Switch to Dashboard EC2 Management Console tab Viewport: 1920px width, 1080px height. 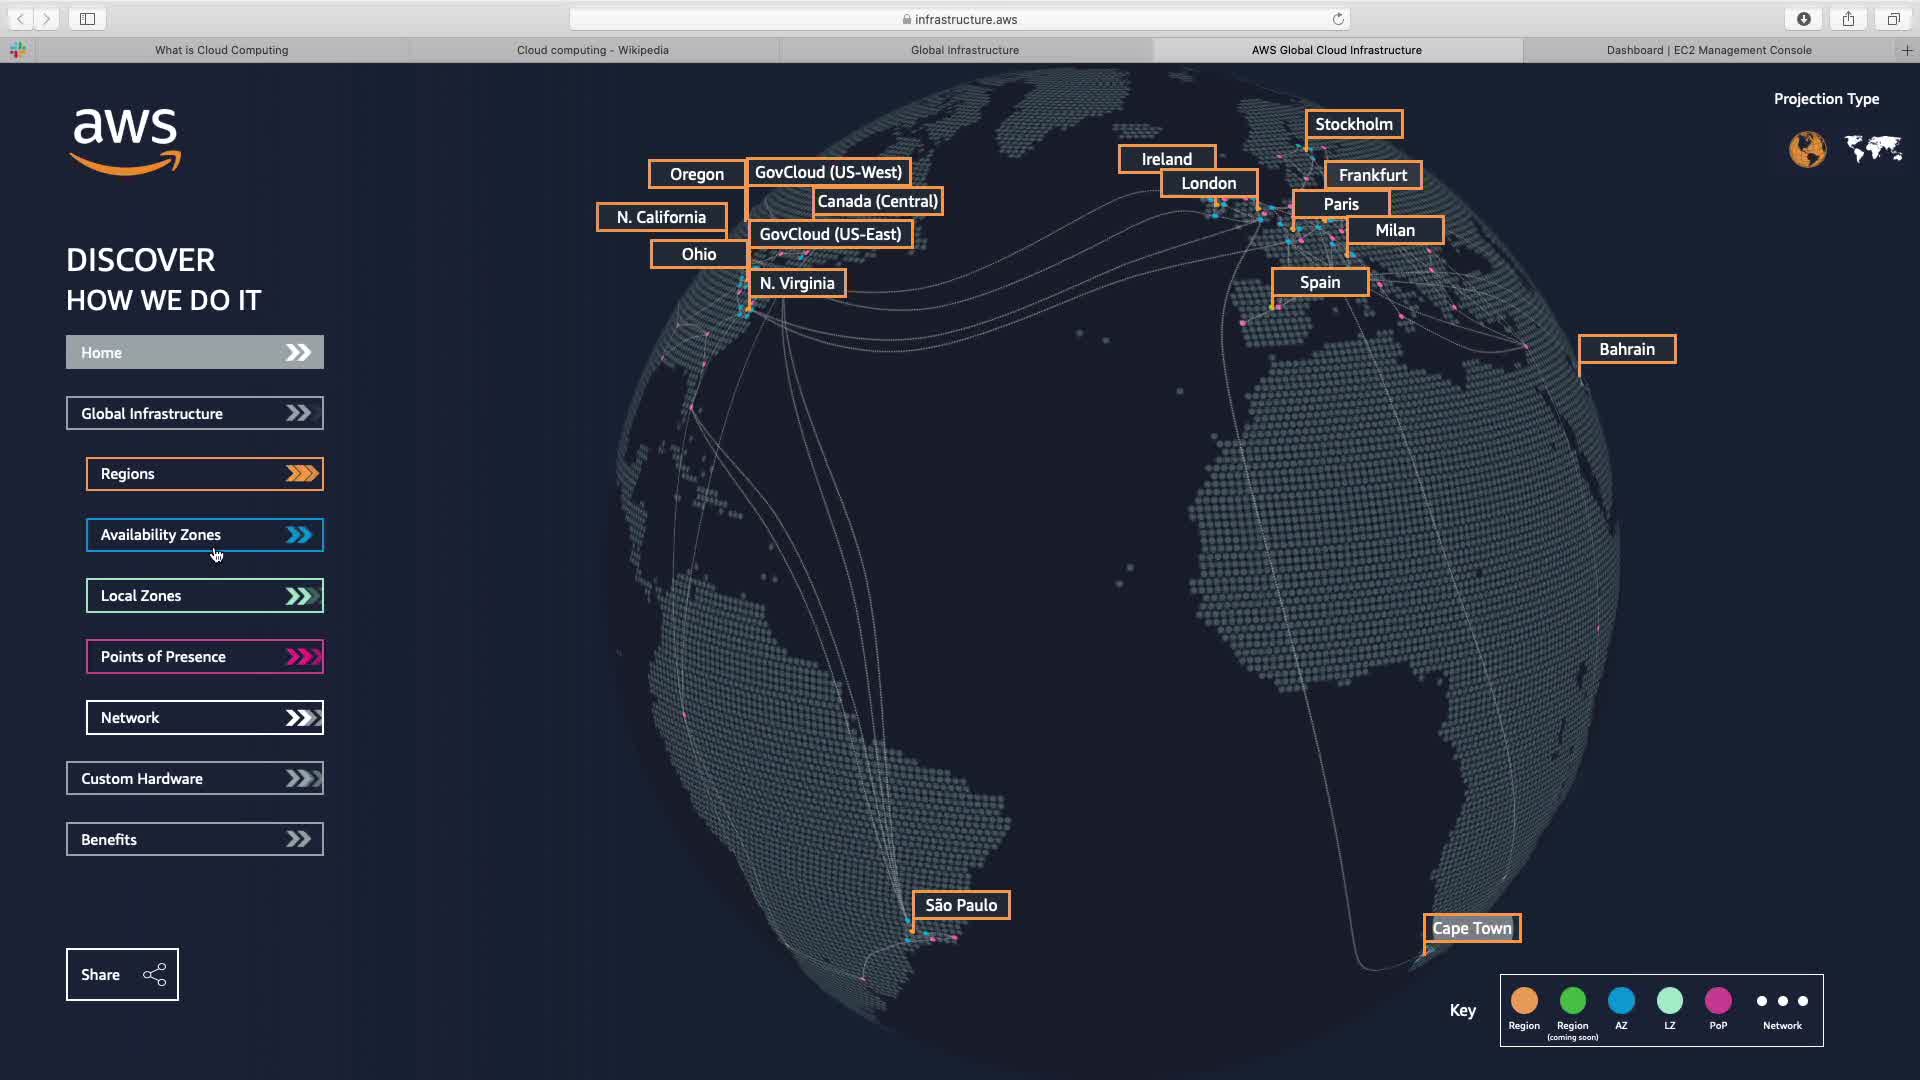[1708, 50]
